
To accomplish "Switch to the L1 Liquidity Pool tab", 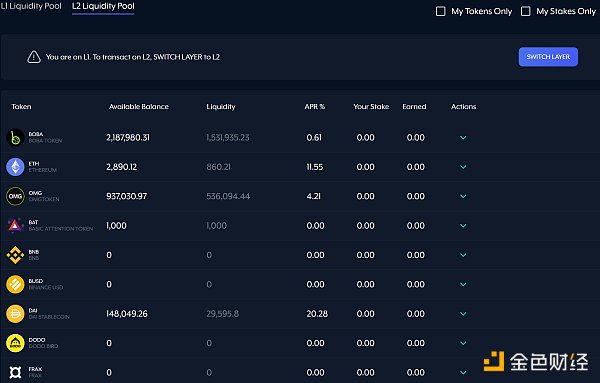I will [31, 6].
